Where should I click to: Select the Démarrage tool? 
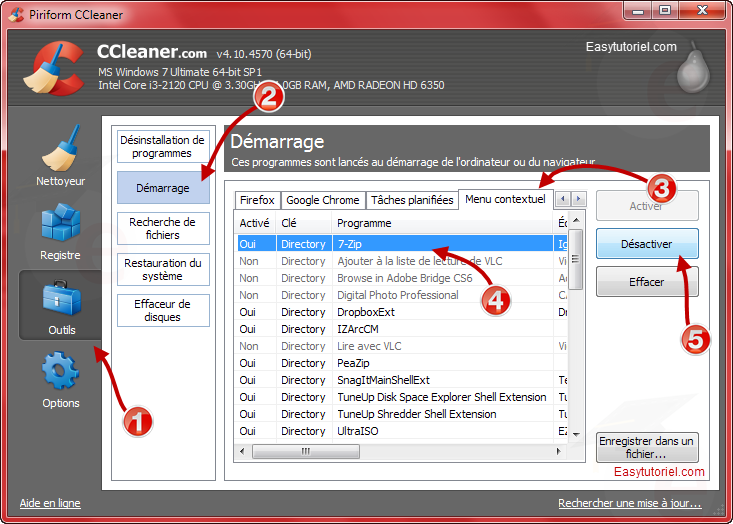pos(163,188)
